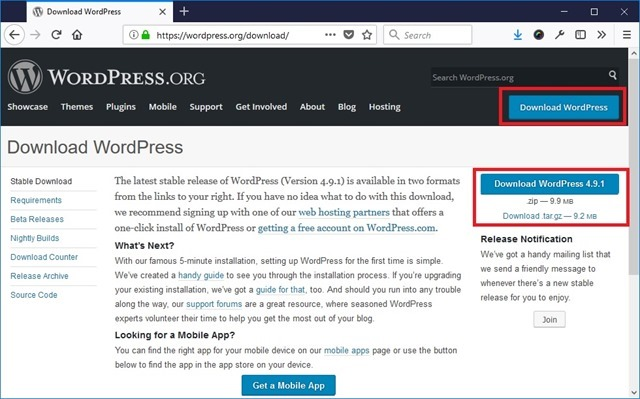This screenshot has height=399, width=640.
Task: Open Source Code sidebar link
Action: pyautogui.click(x=34, y=295)
